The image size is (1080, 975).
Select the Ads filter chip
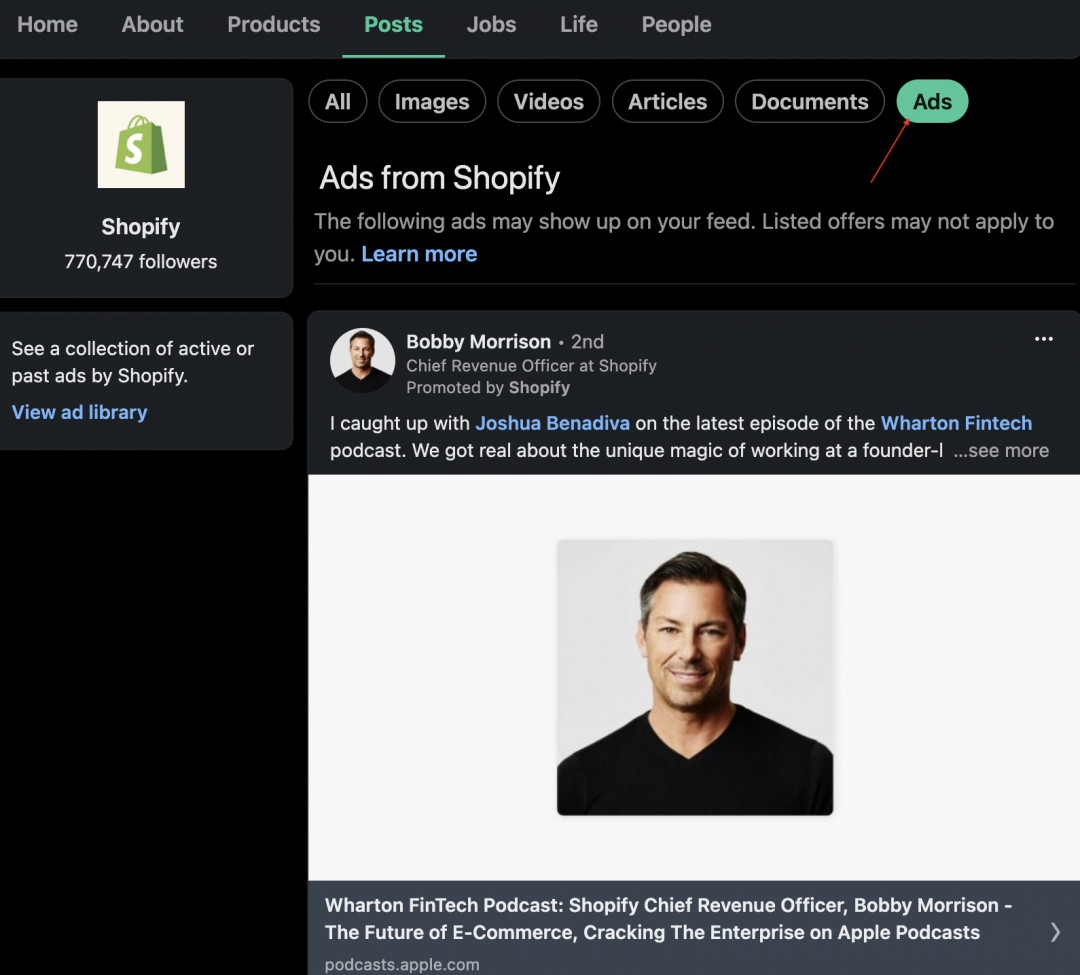[x=932, y=101]
